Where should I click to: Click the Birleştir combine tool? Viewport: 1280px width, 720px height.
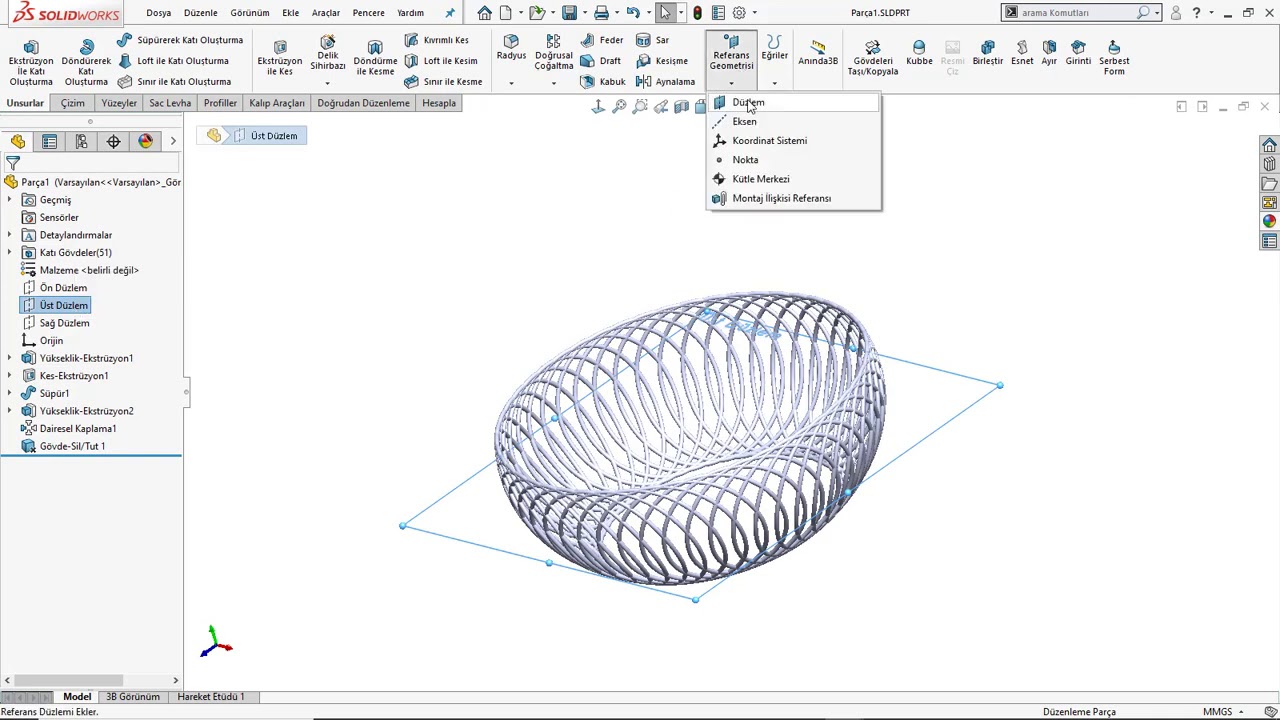(987, 53)
